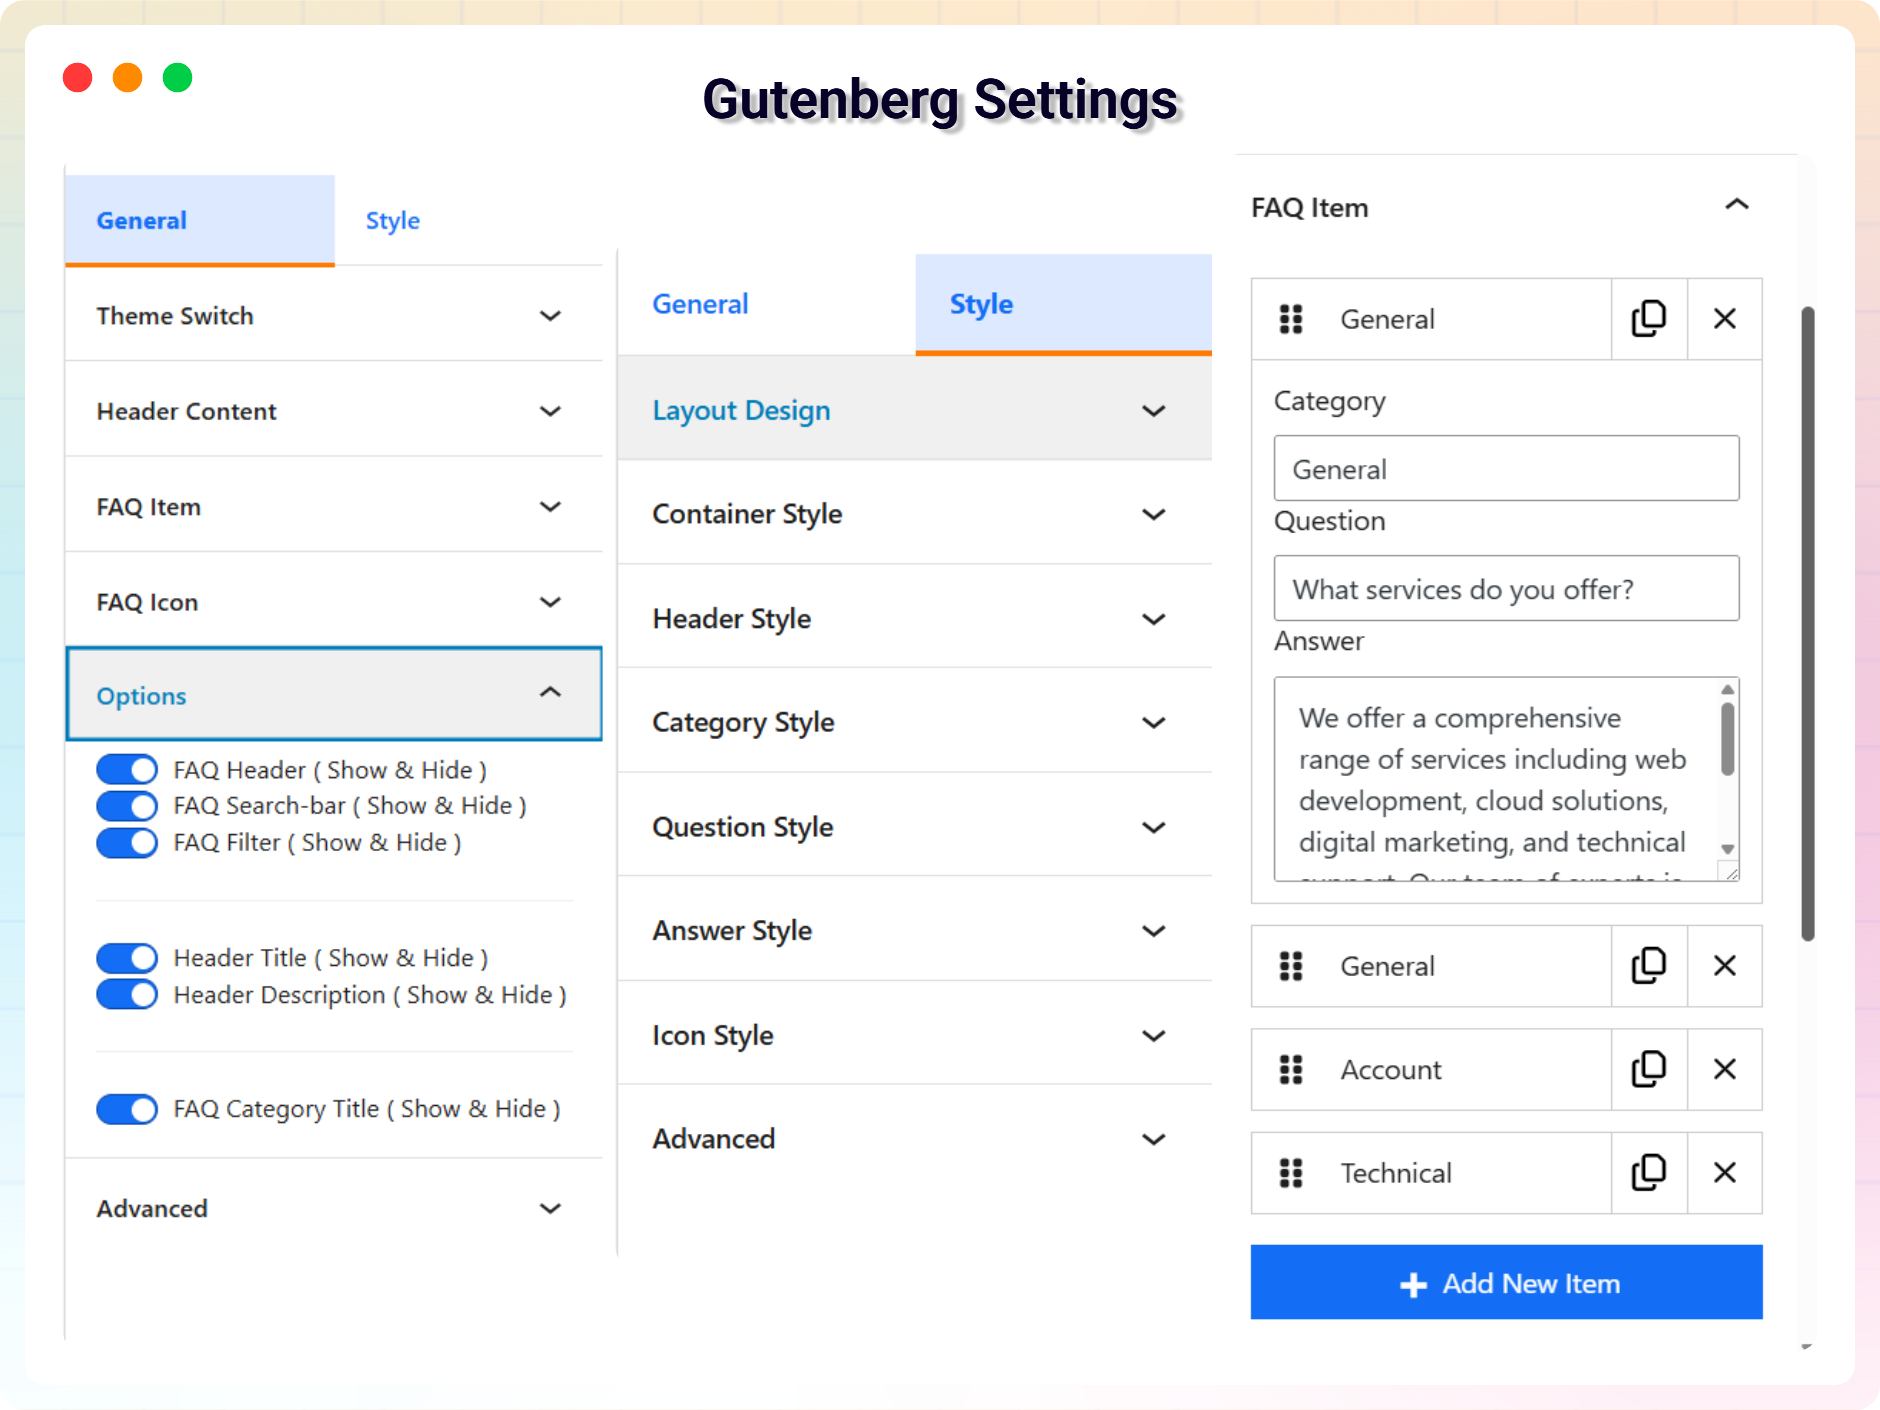
Task: Remove the Technical FAQ item
Action: coord(1724,1172)
